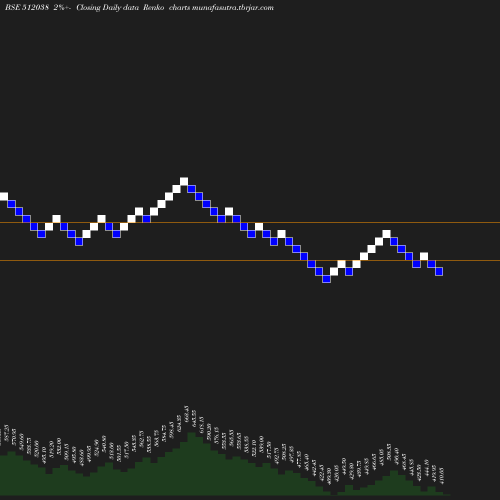Click the last blue Renko brick on the right
This screenshot has width=500, height=500.
(439, 272)
